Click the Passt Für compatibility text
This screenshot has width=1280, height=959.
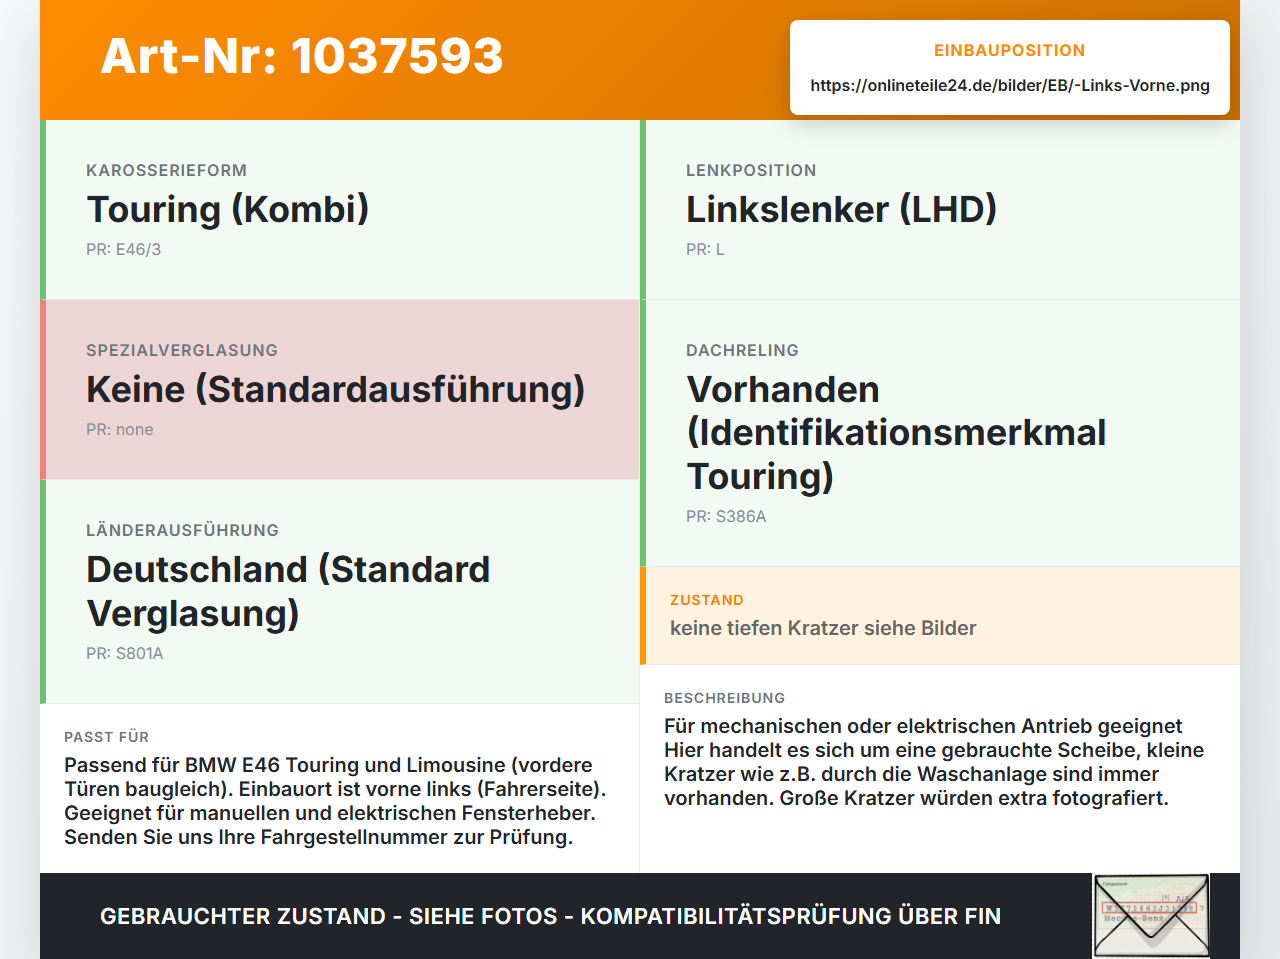pos(335,801)
